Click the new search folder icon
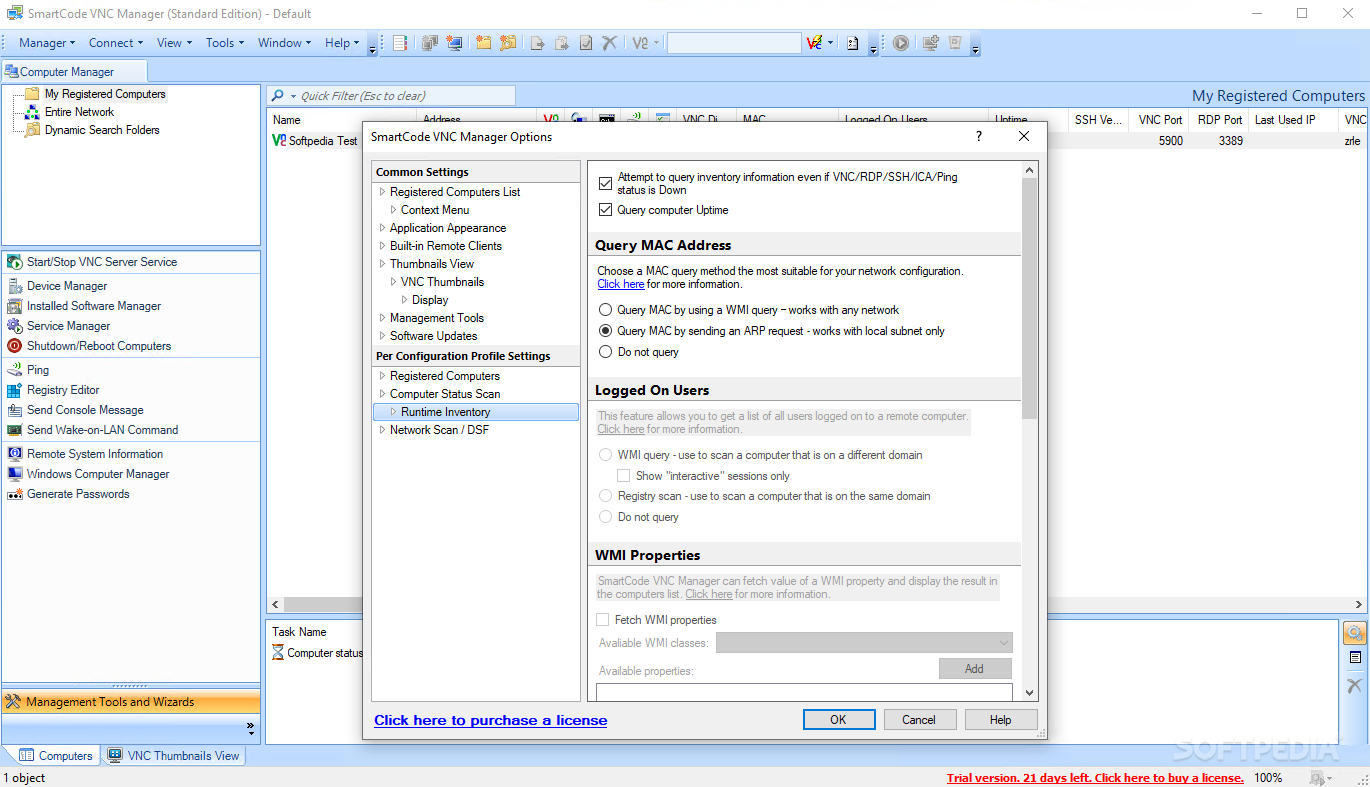 pyautogui.click(x=508, y=43)
